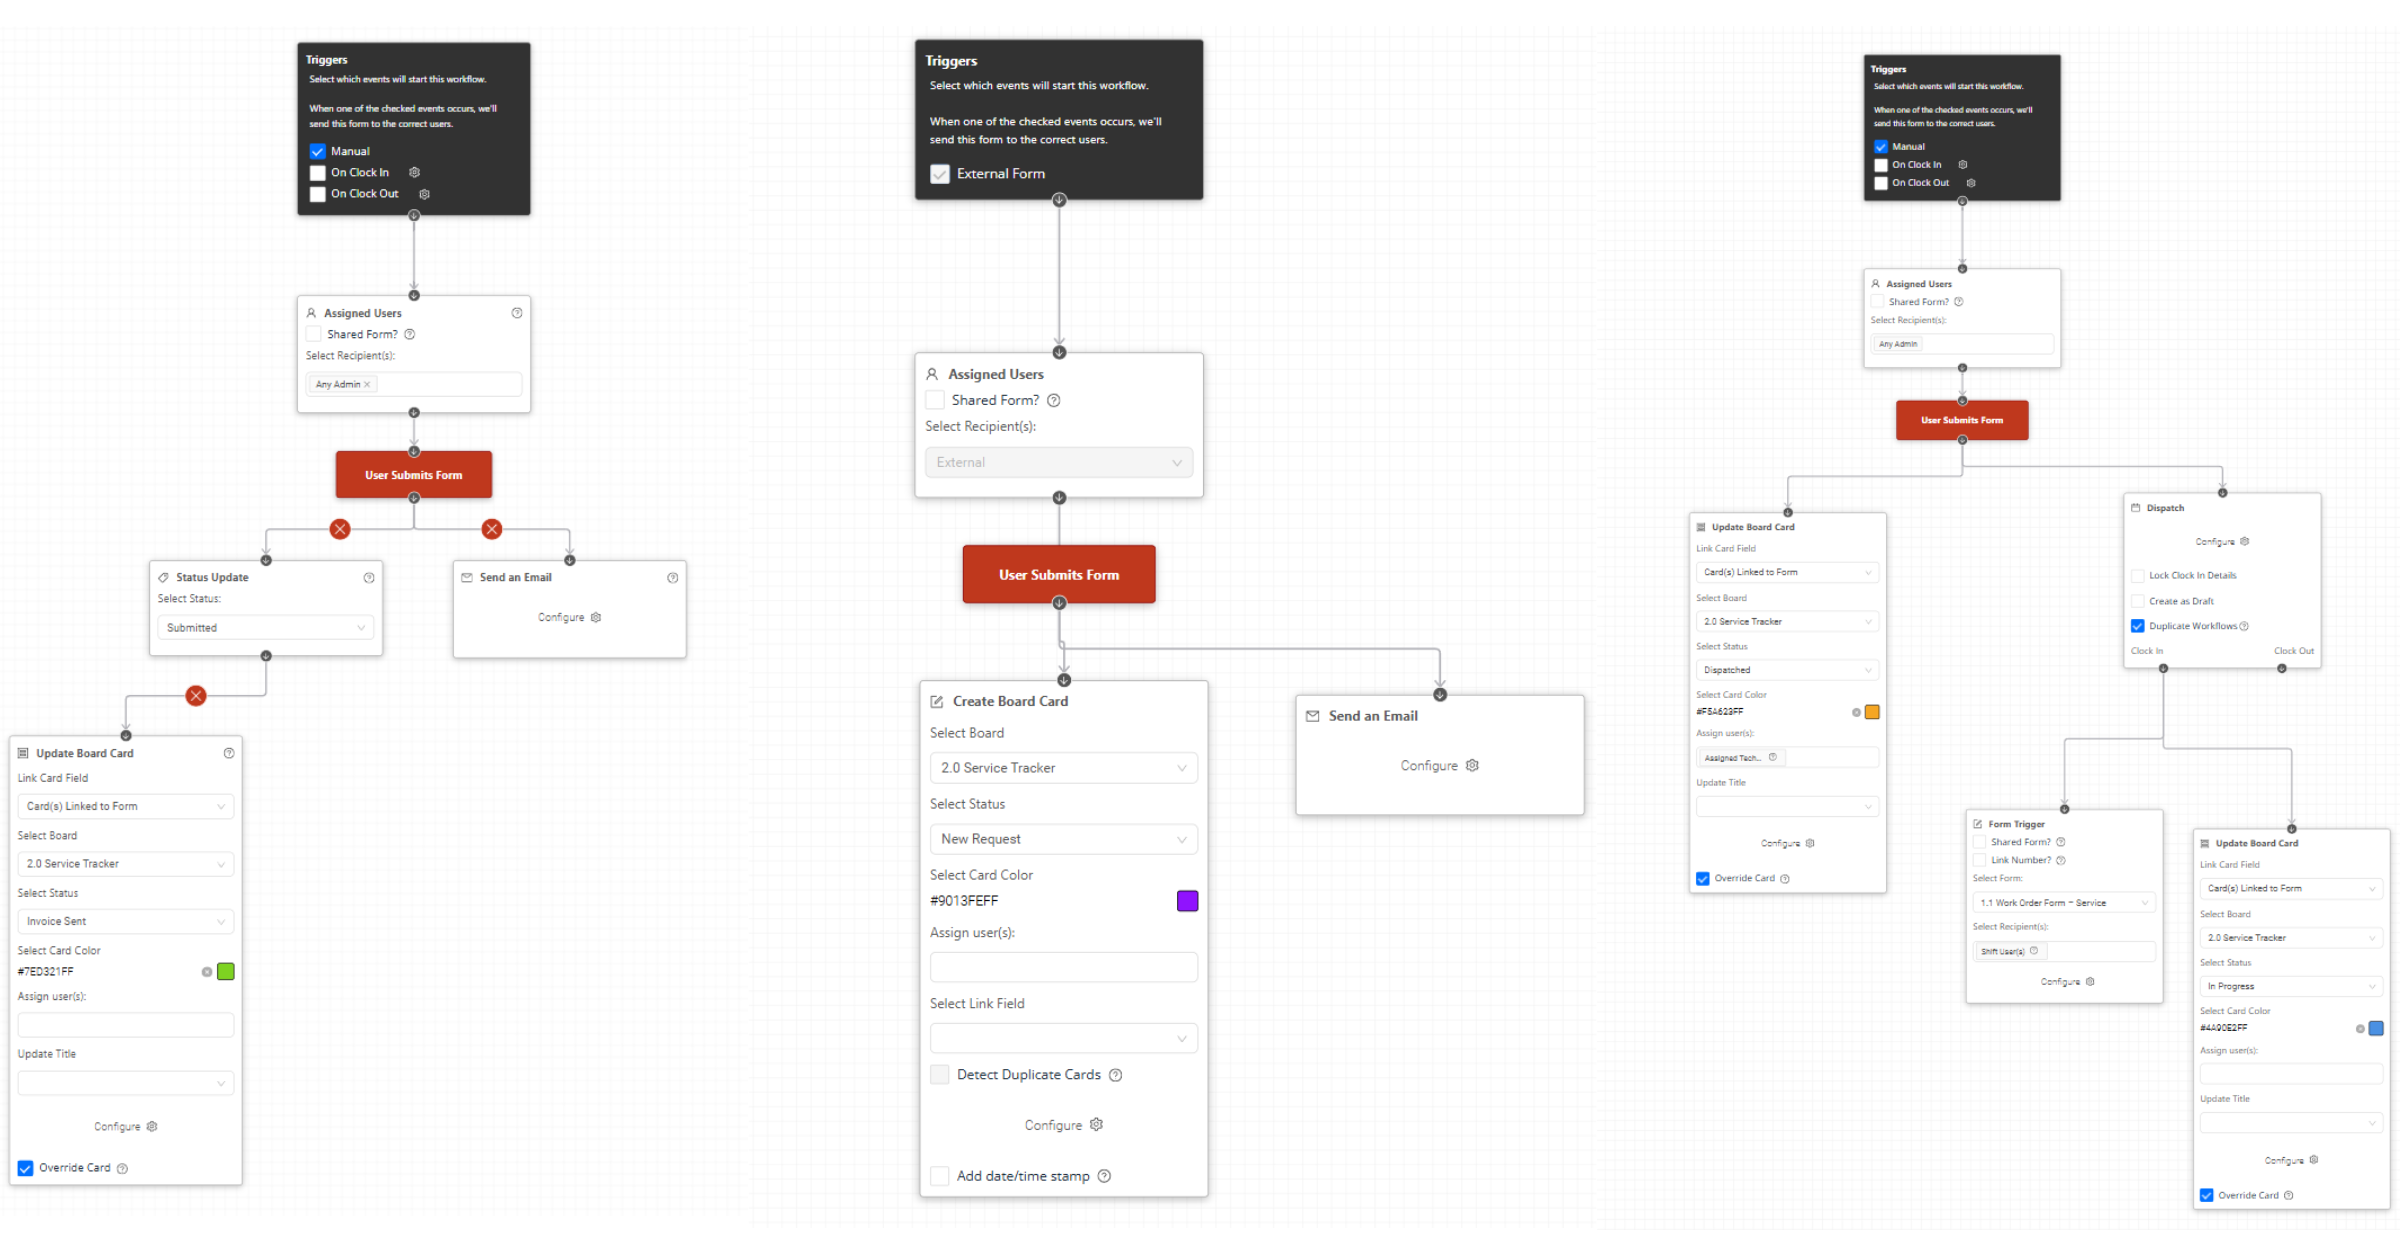
Task: Toggle Duplicate Workflows checkbox in Dispatch
Action: [2138, 626]
